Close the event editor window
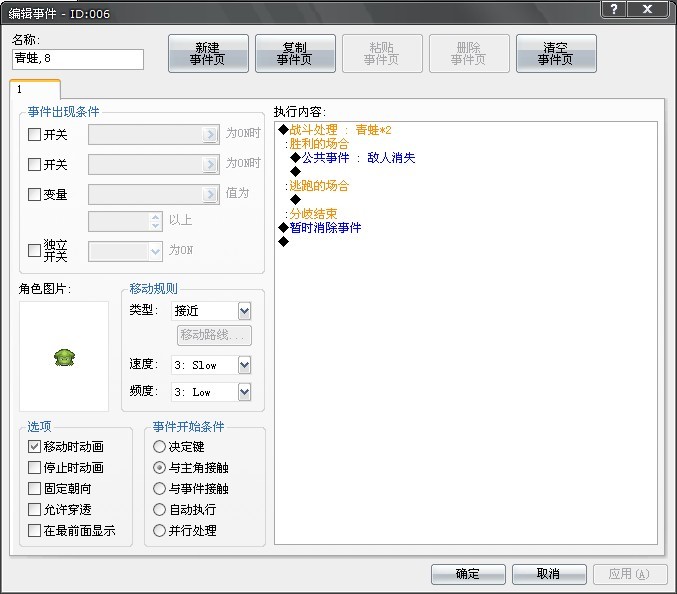Screen dimensions: 677x594 (647, 9)
